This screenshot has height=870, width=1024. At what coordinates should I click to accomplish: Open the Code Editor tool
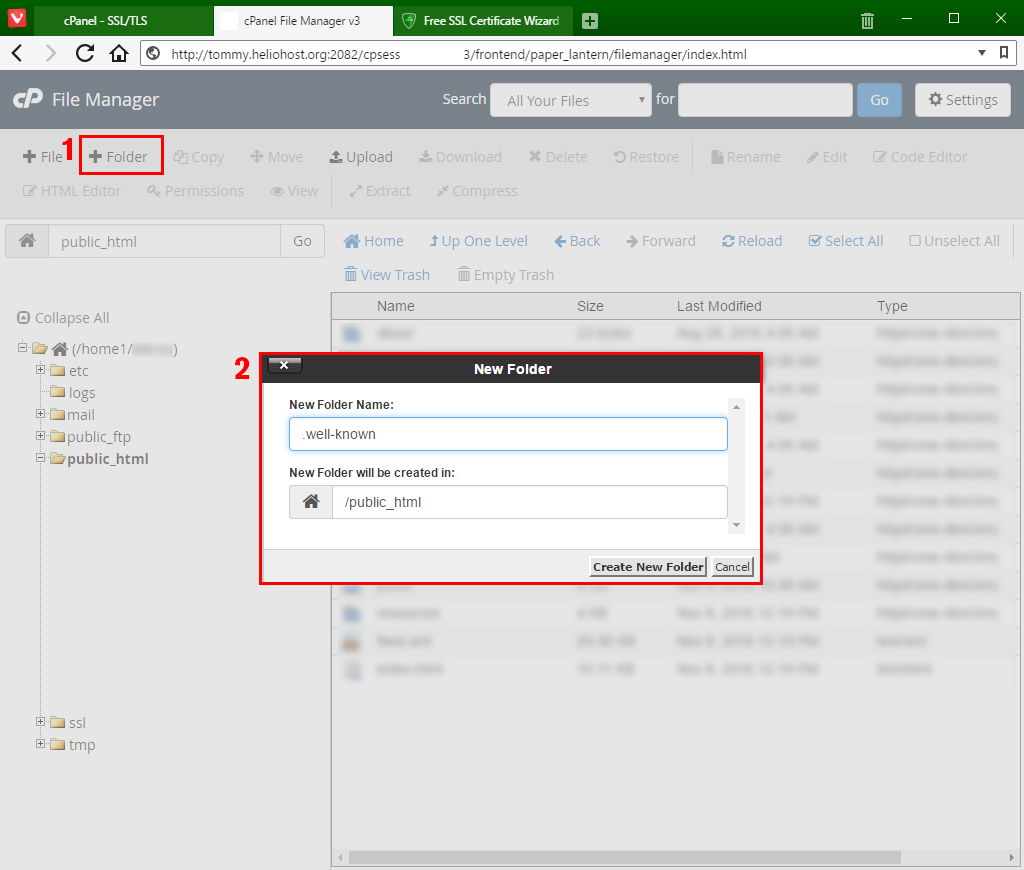click(x=920, y=157)
